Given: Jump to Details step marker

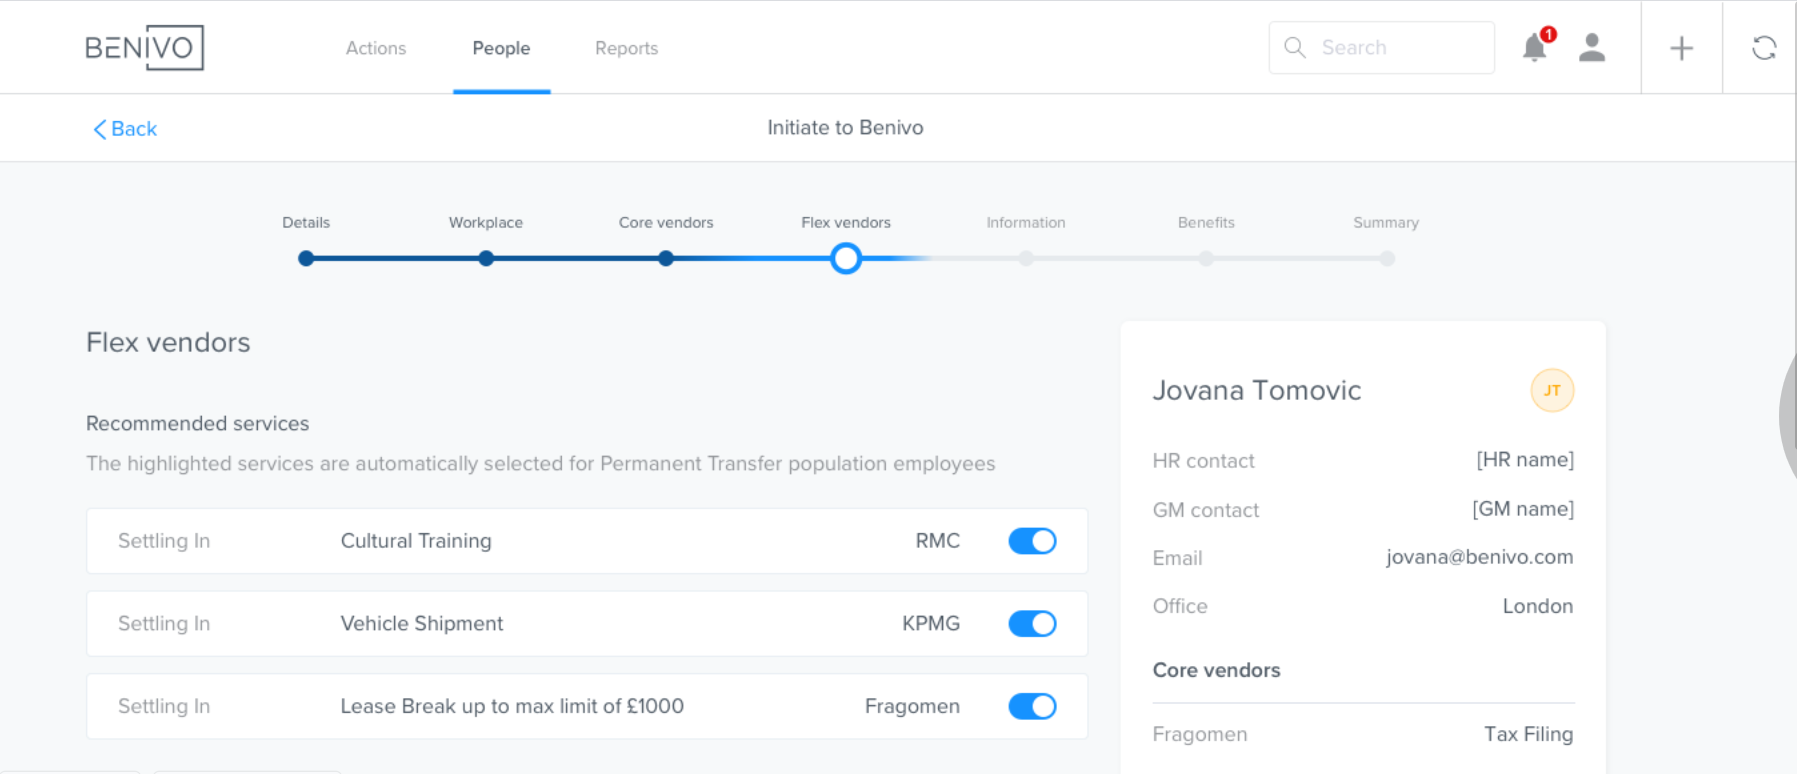Looking at the screenshot, I should [x=306, y=258].
